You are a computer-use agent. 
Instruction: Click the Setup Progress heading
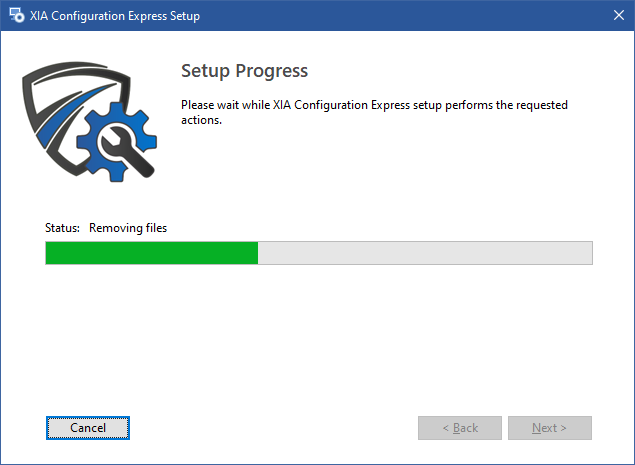[x=244, y=71]
